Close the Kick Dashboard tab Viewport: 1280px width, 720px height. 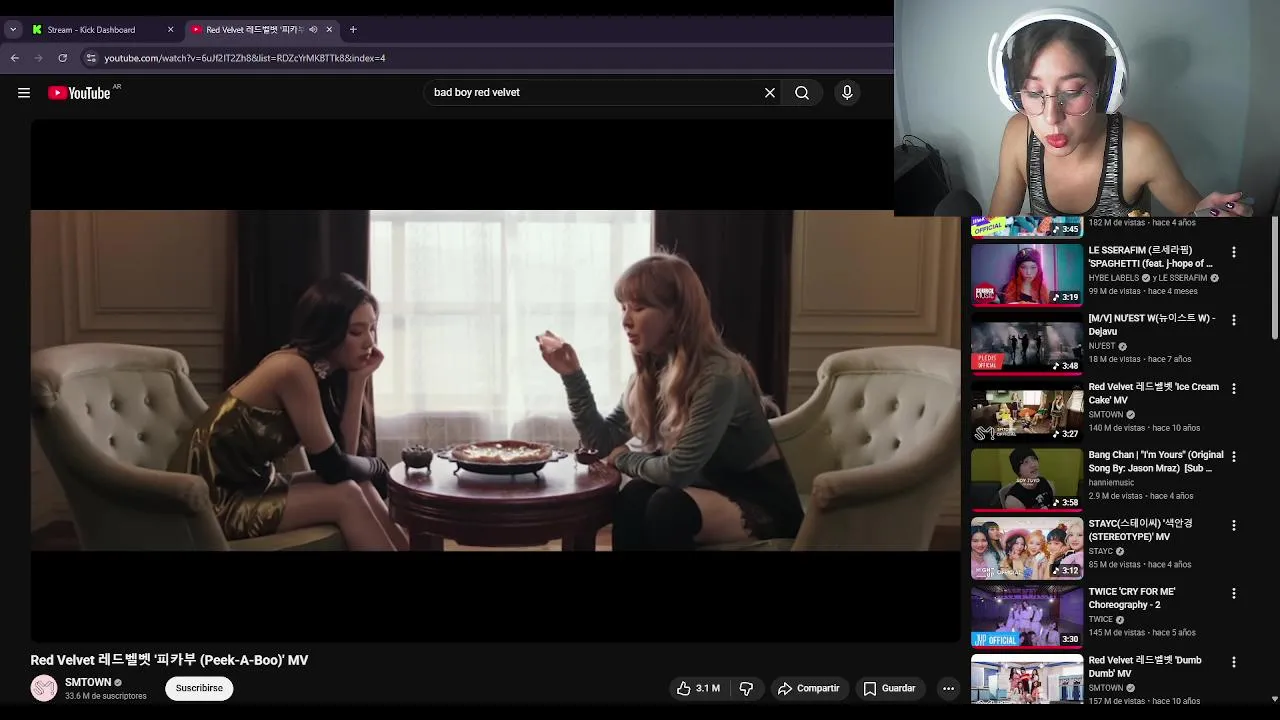tap(170, 30)
